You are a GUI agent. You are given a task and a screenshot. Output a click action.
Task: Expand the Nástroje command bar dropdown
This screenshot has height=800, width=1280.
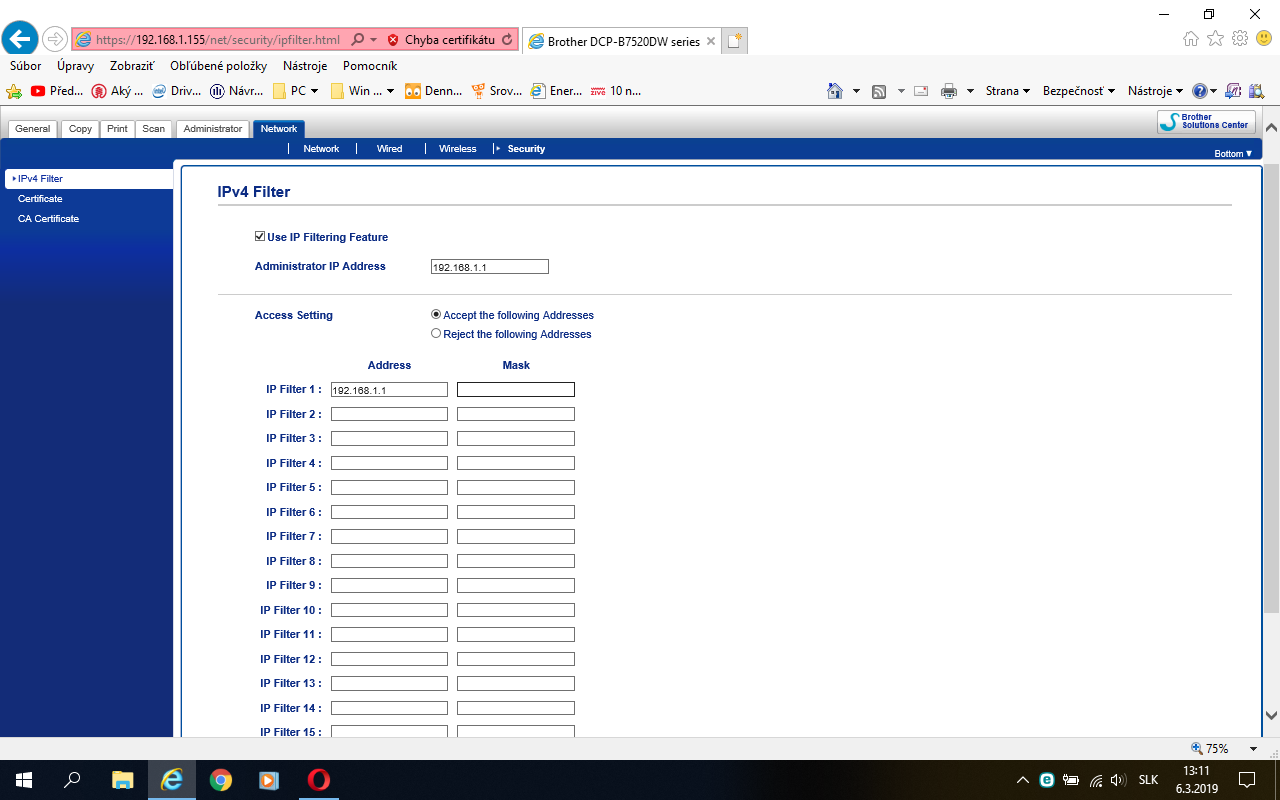pos(1155,91)
